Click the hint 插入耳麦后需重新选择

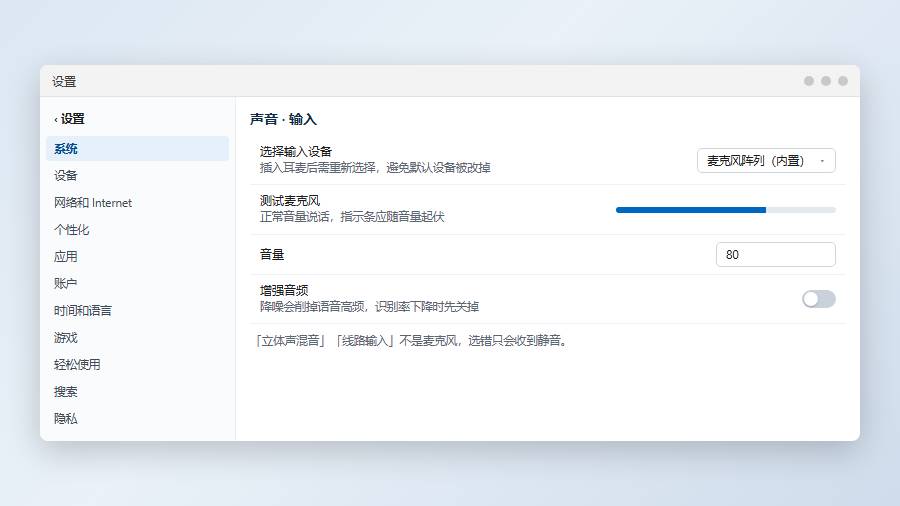pyautogui.click(x=375, y=168)
